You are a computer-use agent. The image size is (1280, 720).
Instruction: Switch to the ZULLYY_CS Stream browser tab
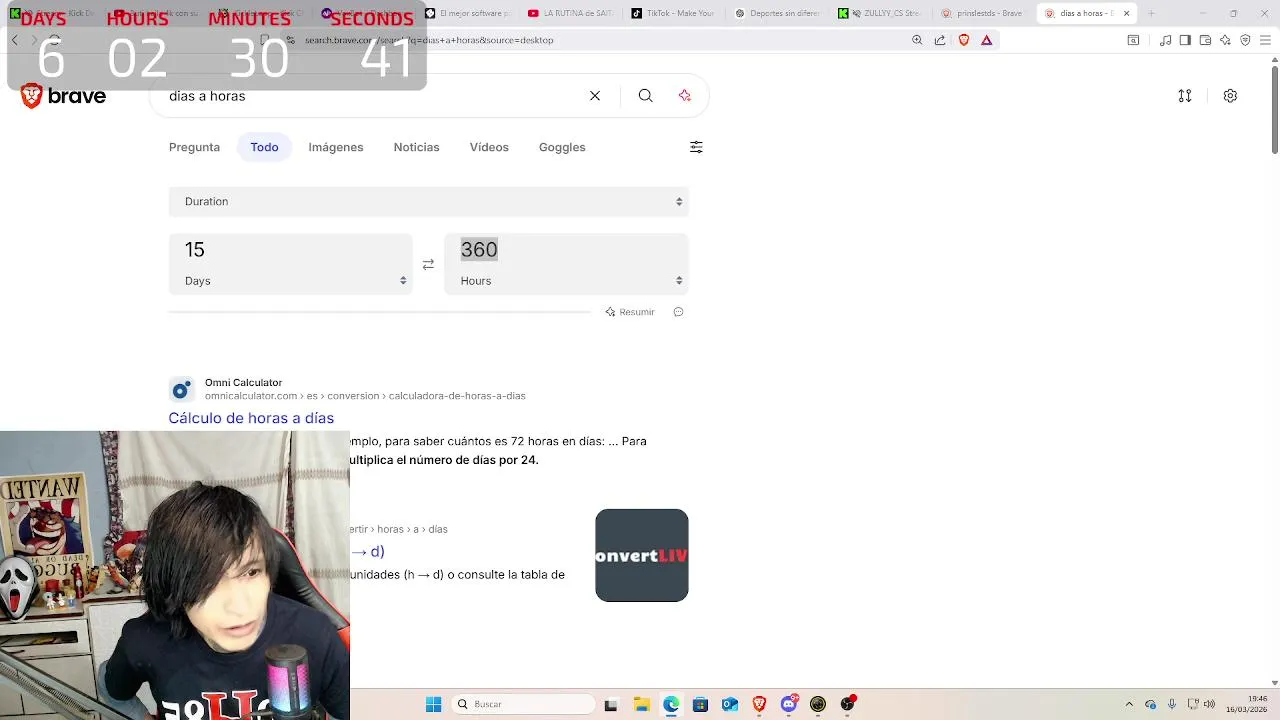click(880, 13)
